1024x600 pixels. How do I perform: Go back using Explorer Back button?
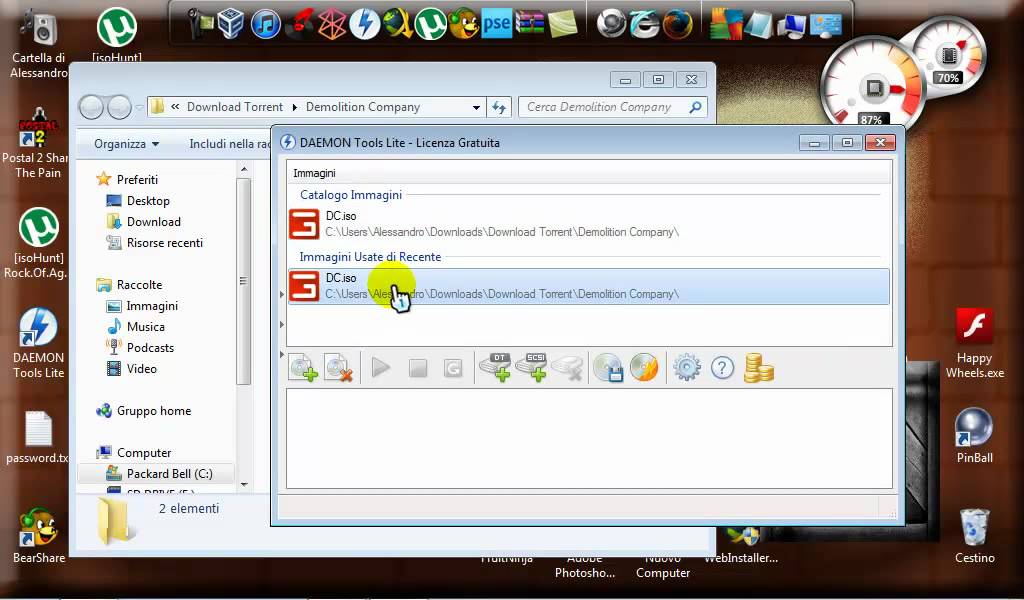[x=91, y=107]
